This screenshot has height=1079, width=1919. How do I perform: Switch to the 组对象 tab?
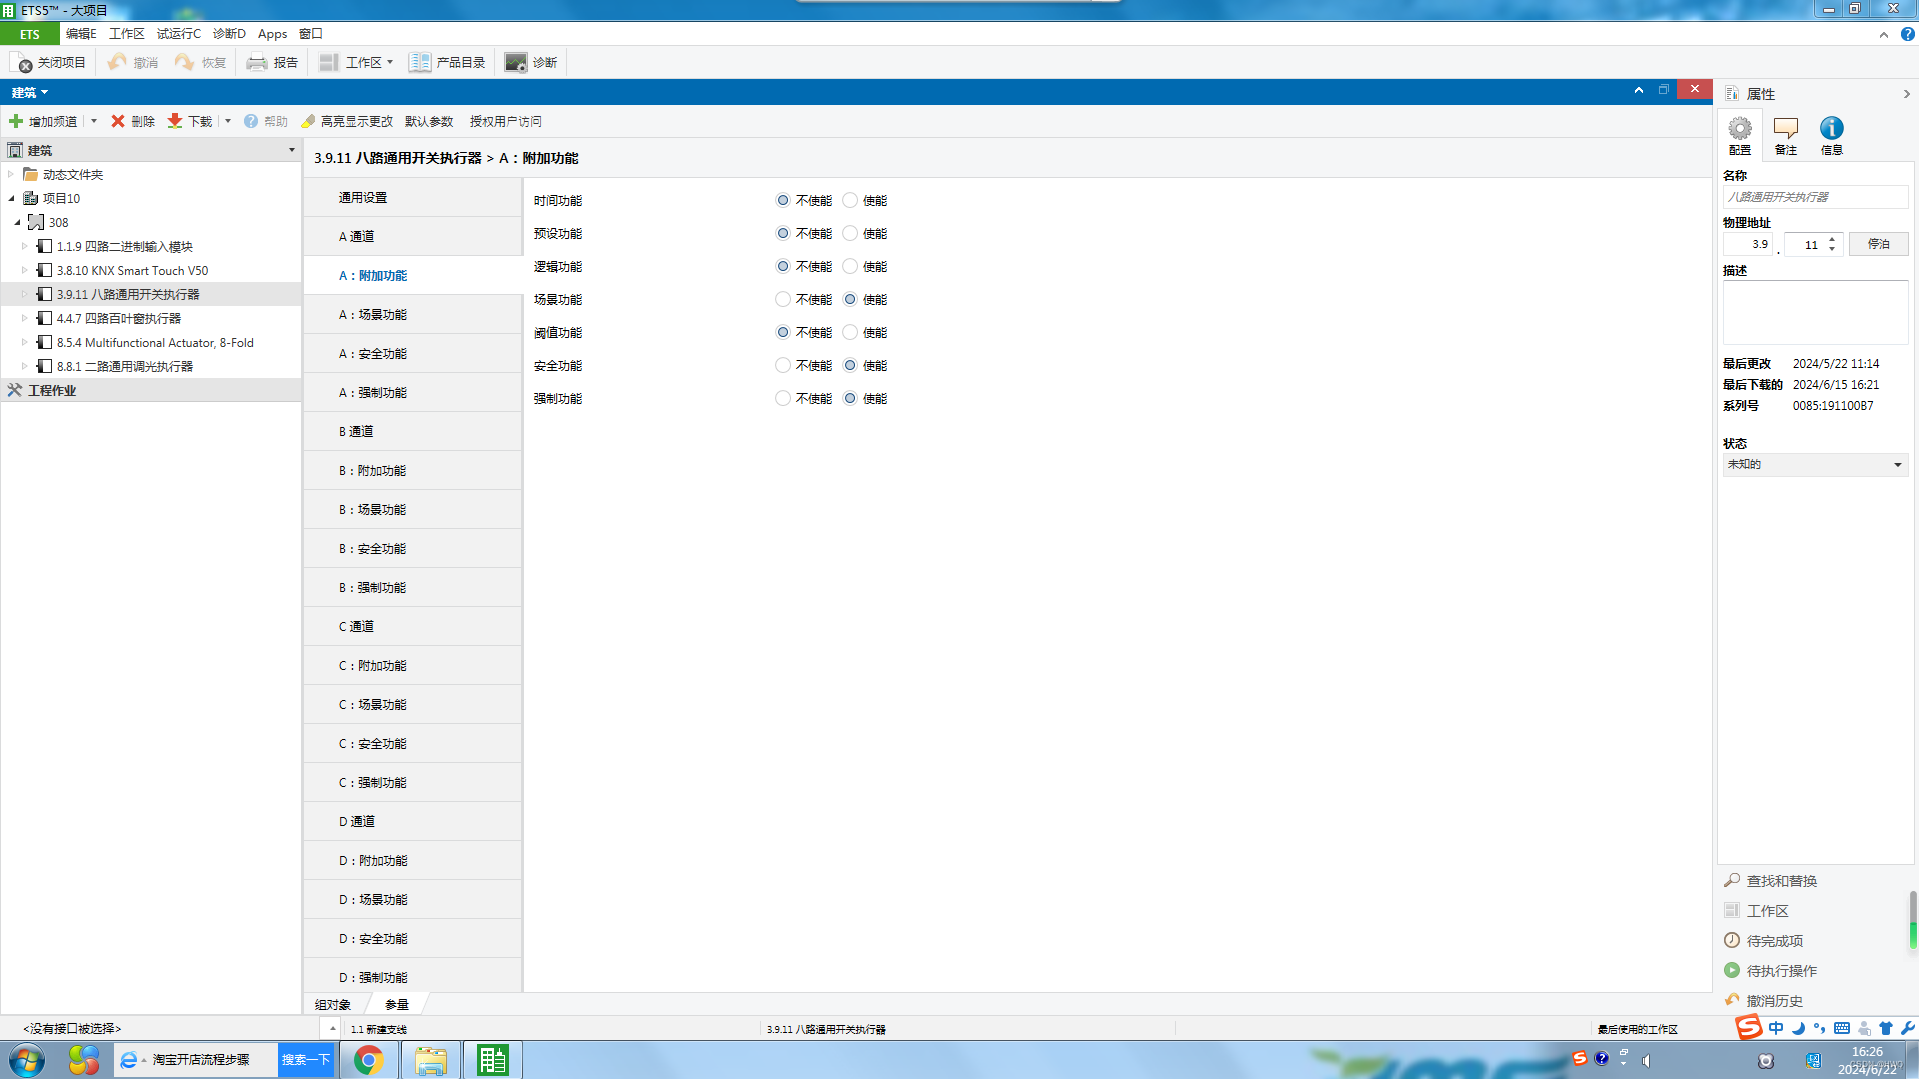[333, 1004]
